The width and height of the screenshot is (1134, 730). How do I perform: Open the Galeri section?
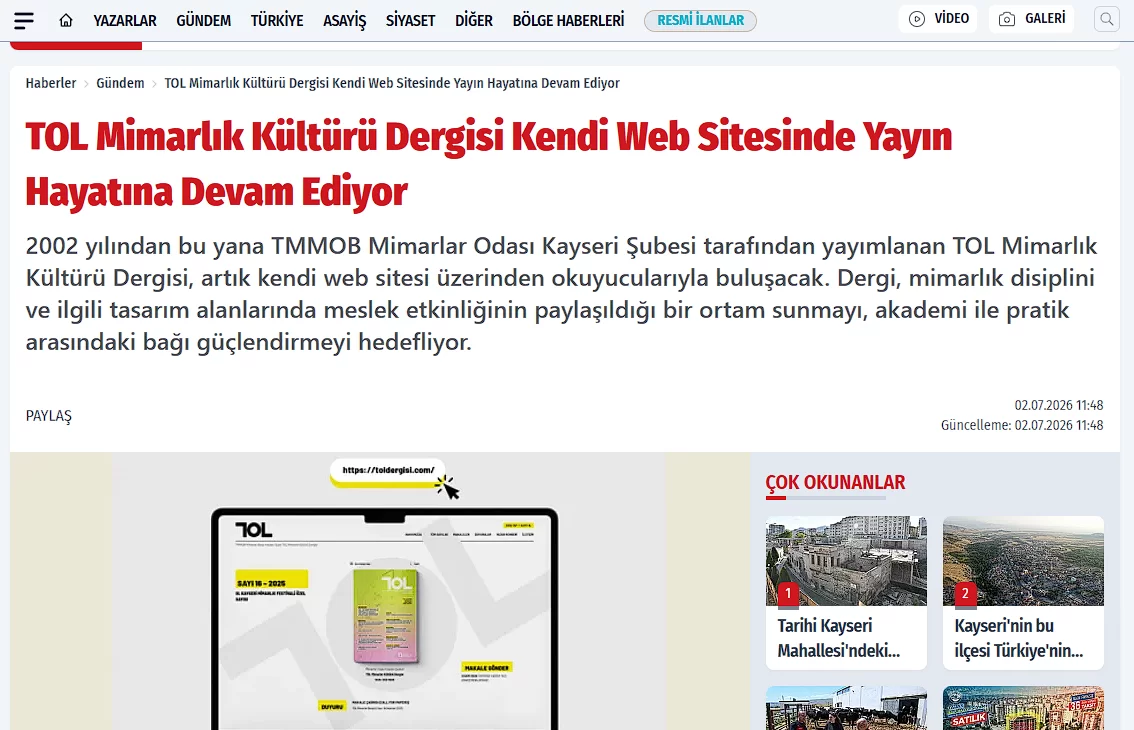[1031, 19]
